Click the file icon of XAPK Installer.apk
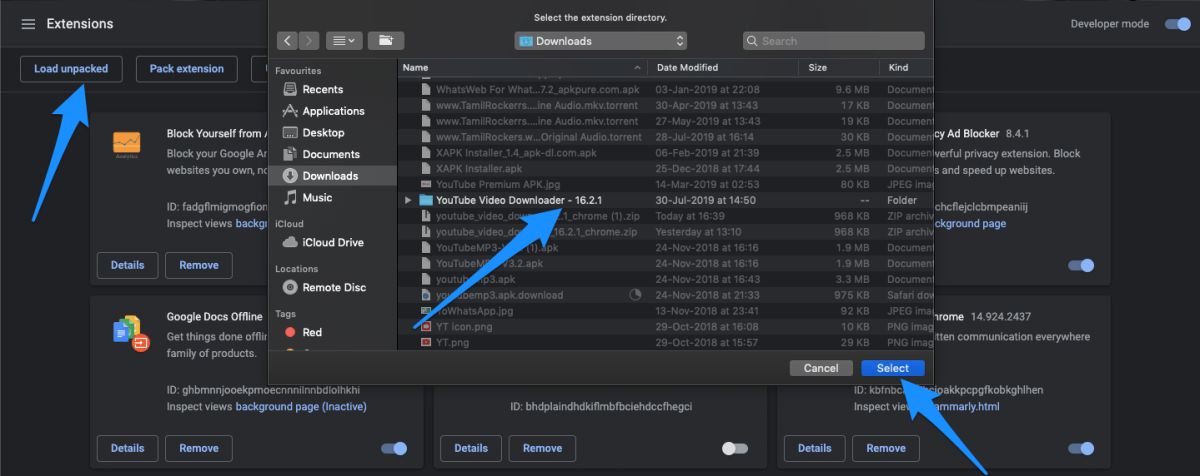Viewport: 1200px width, 476px height. pos(426,168)
